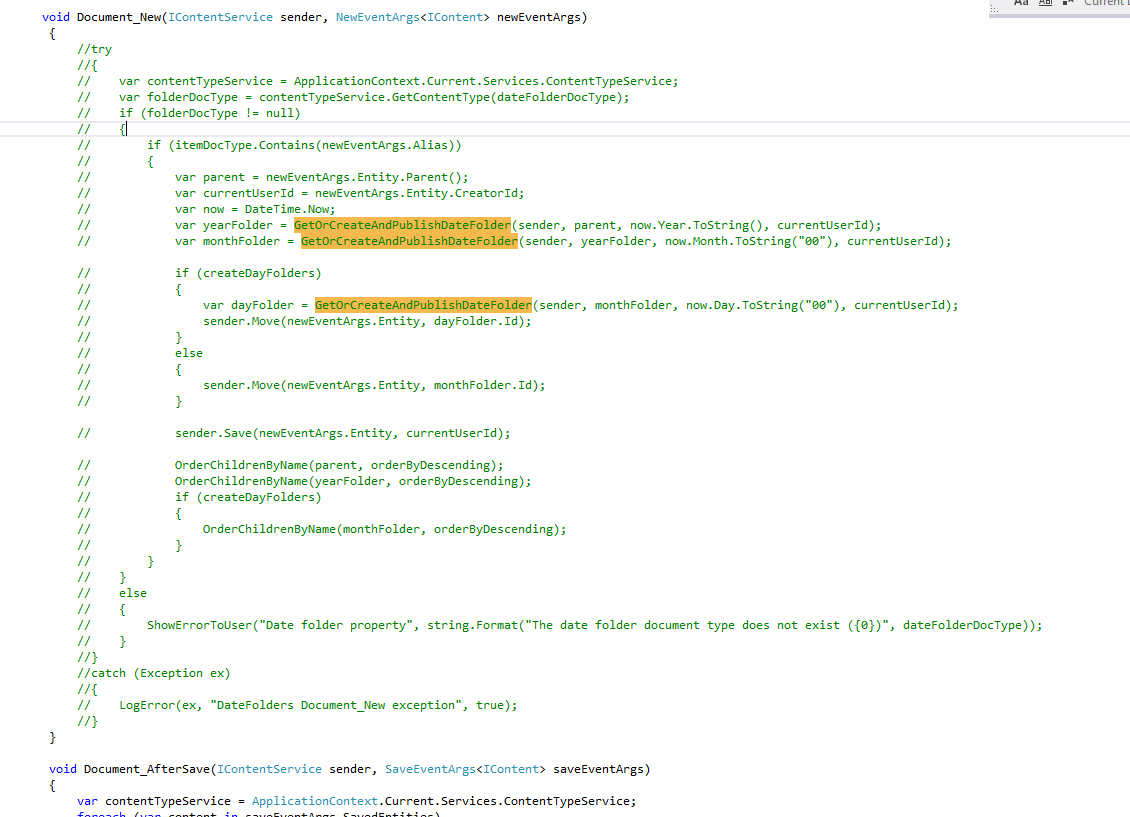1130x817 pixels.
Task: Click the 'else' comment before ShowErrorToUser
Action: [x=133, y=593]
